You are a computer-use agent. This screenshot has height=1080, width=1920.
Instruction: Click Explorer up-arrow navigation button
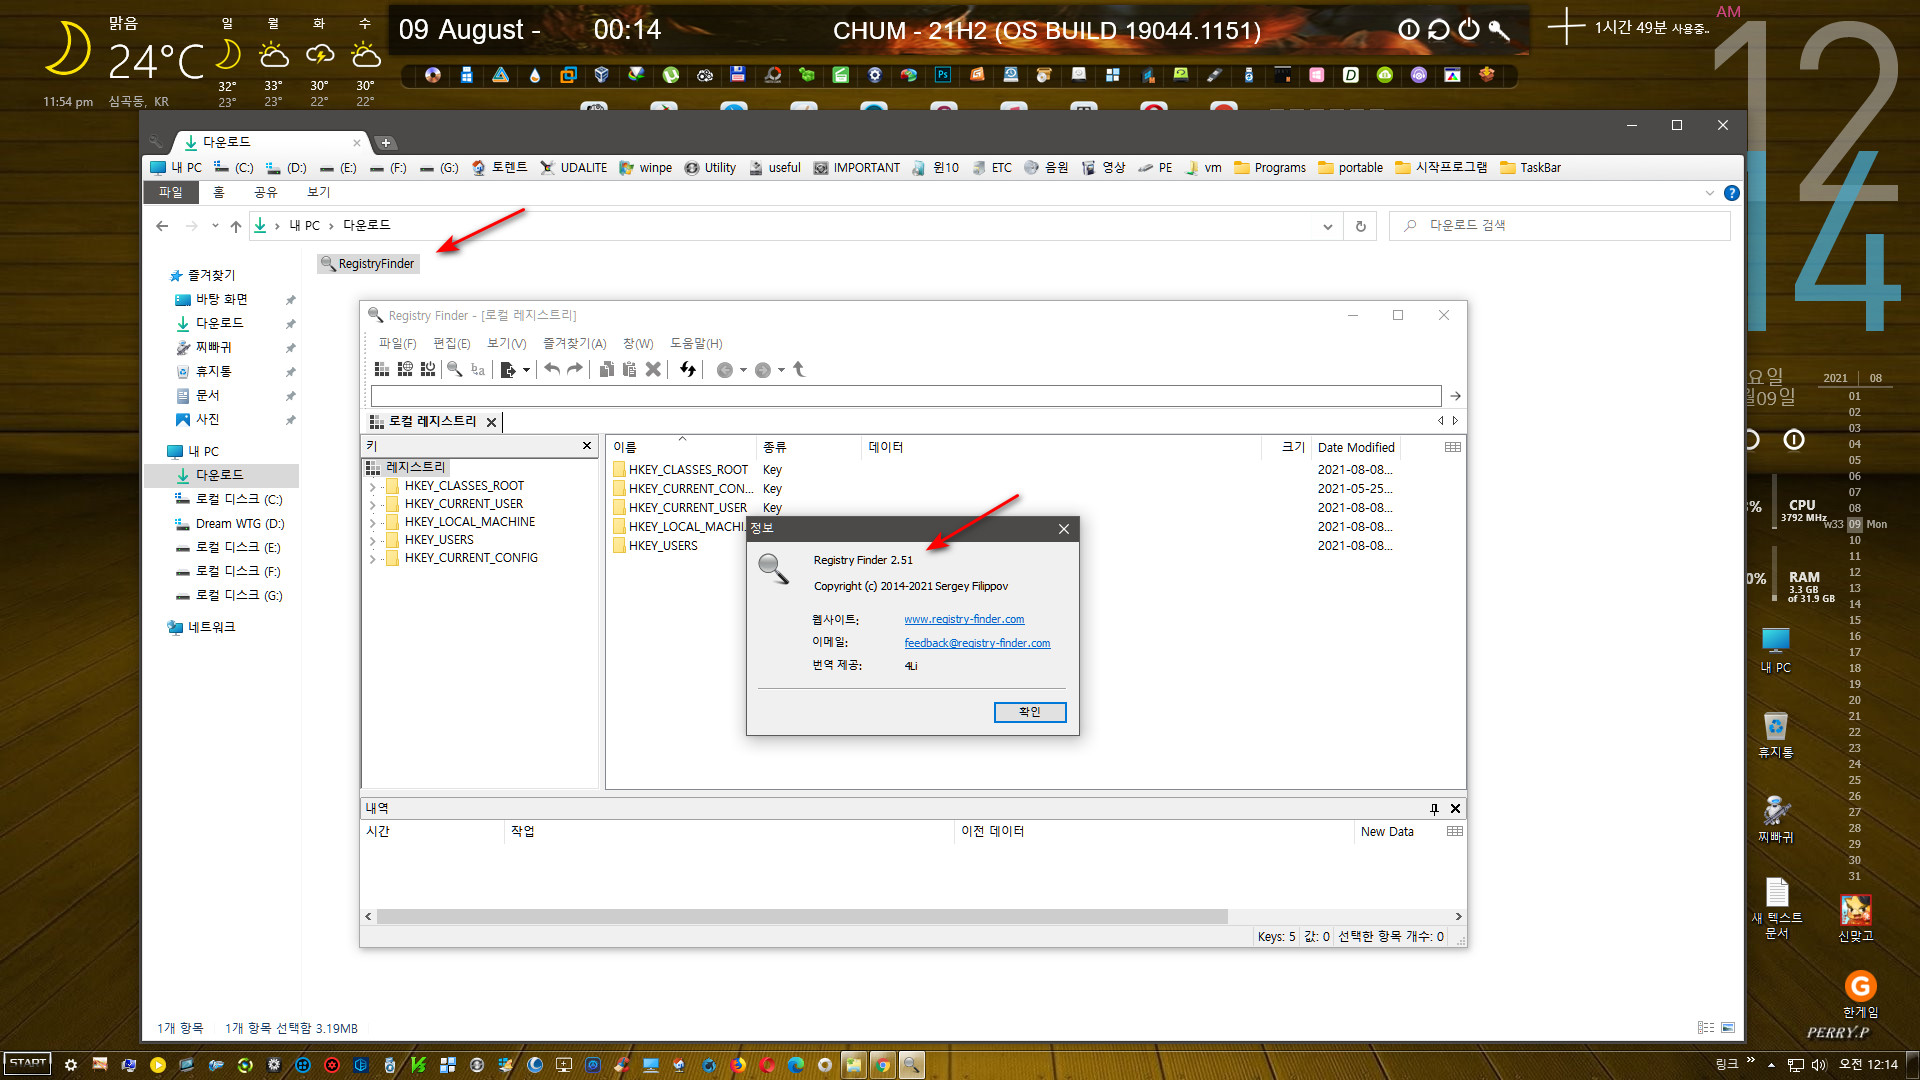236,226
